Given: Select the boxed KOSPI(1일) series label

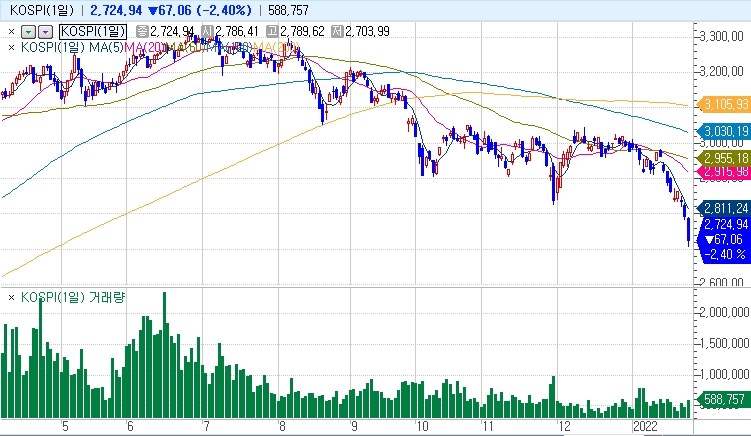Looking at the screenshot, I should pos(93,32).
